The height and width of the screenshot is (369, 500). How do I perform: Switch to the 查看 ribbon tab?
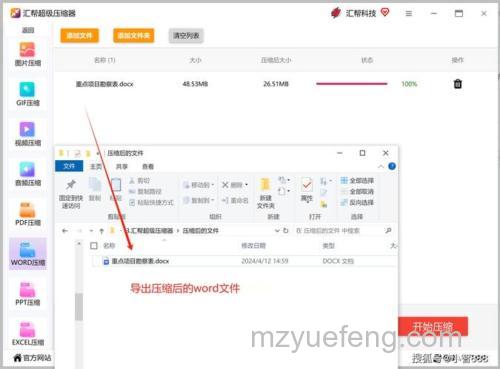[148, 166]
